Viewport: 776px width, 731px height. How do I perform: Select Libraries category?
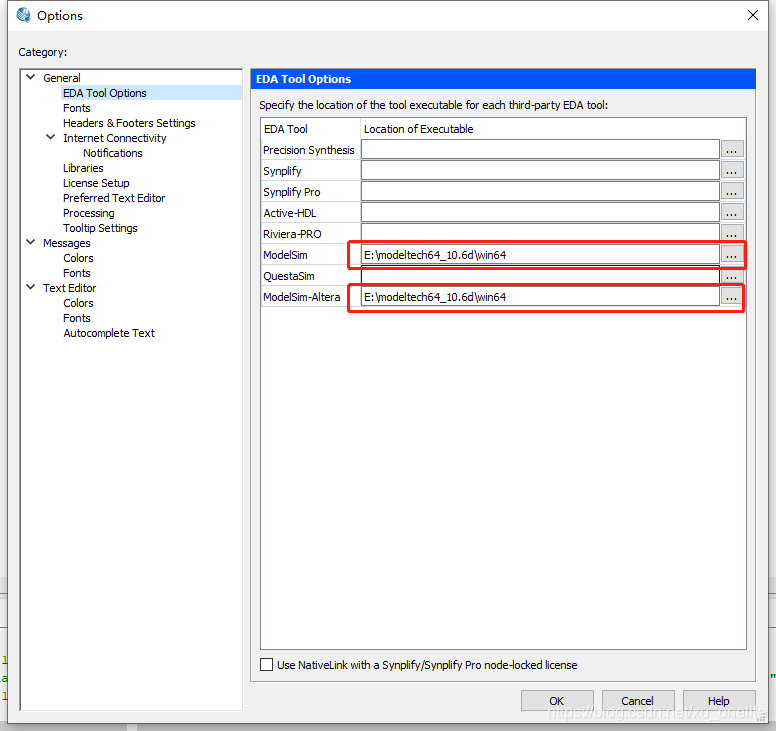tap(83, 168)
